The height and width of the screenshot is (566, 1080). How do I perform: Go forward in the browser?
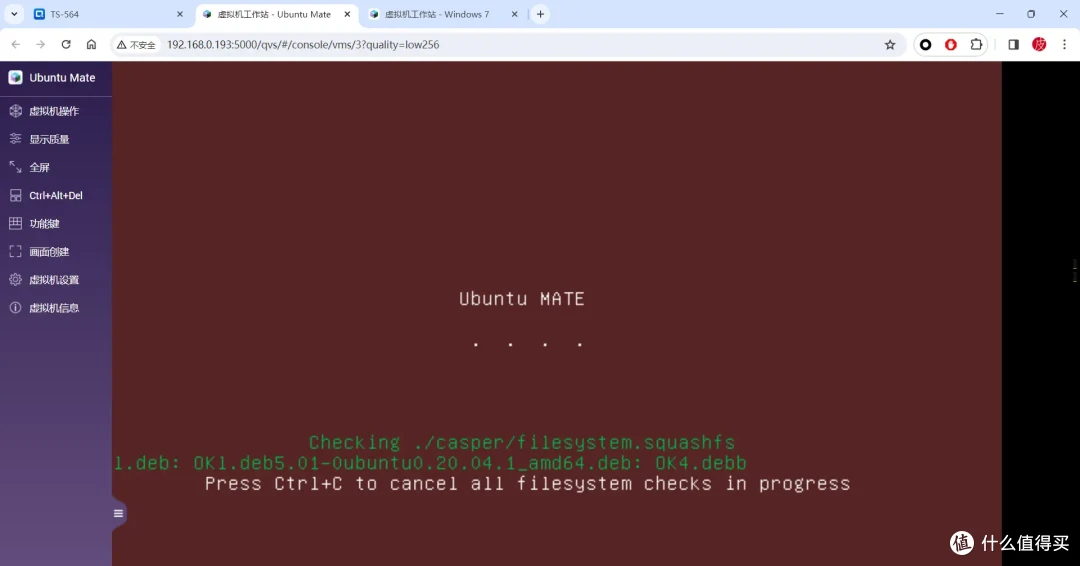[x=41, y=44]
